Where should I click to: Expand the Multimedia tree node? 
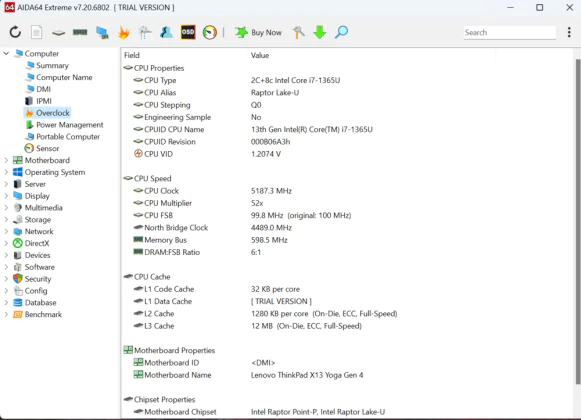[x=6, y=208]
